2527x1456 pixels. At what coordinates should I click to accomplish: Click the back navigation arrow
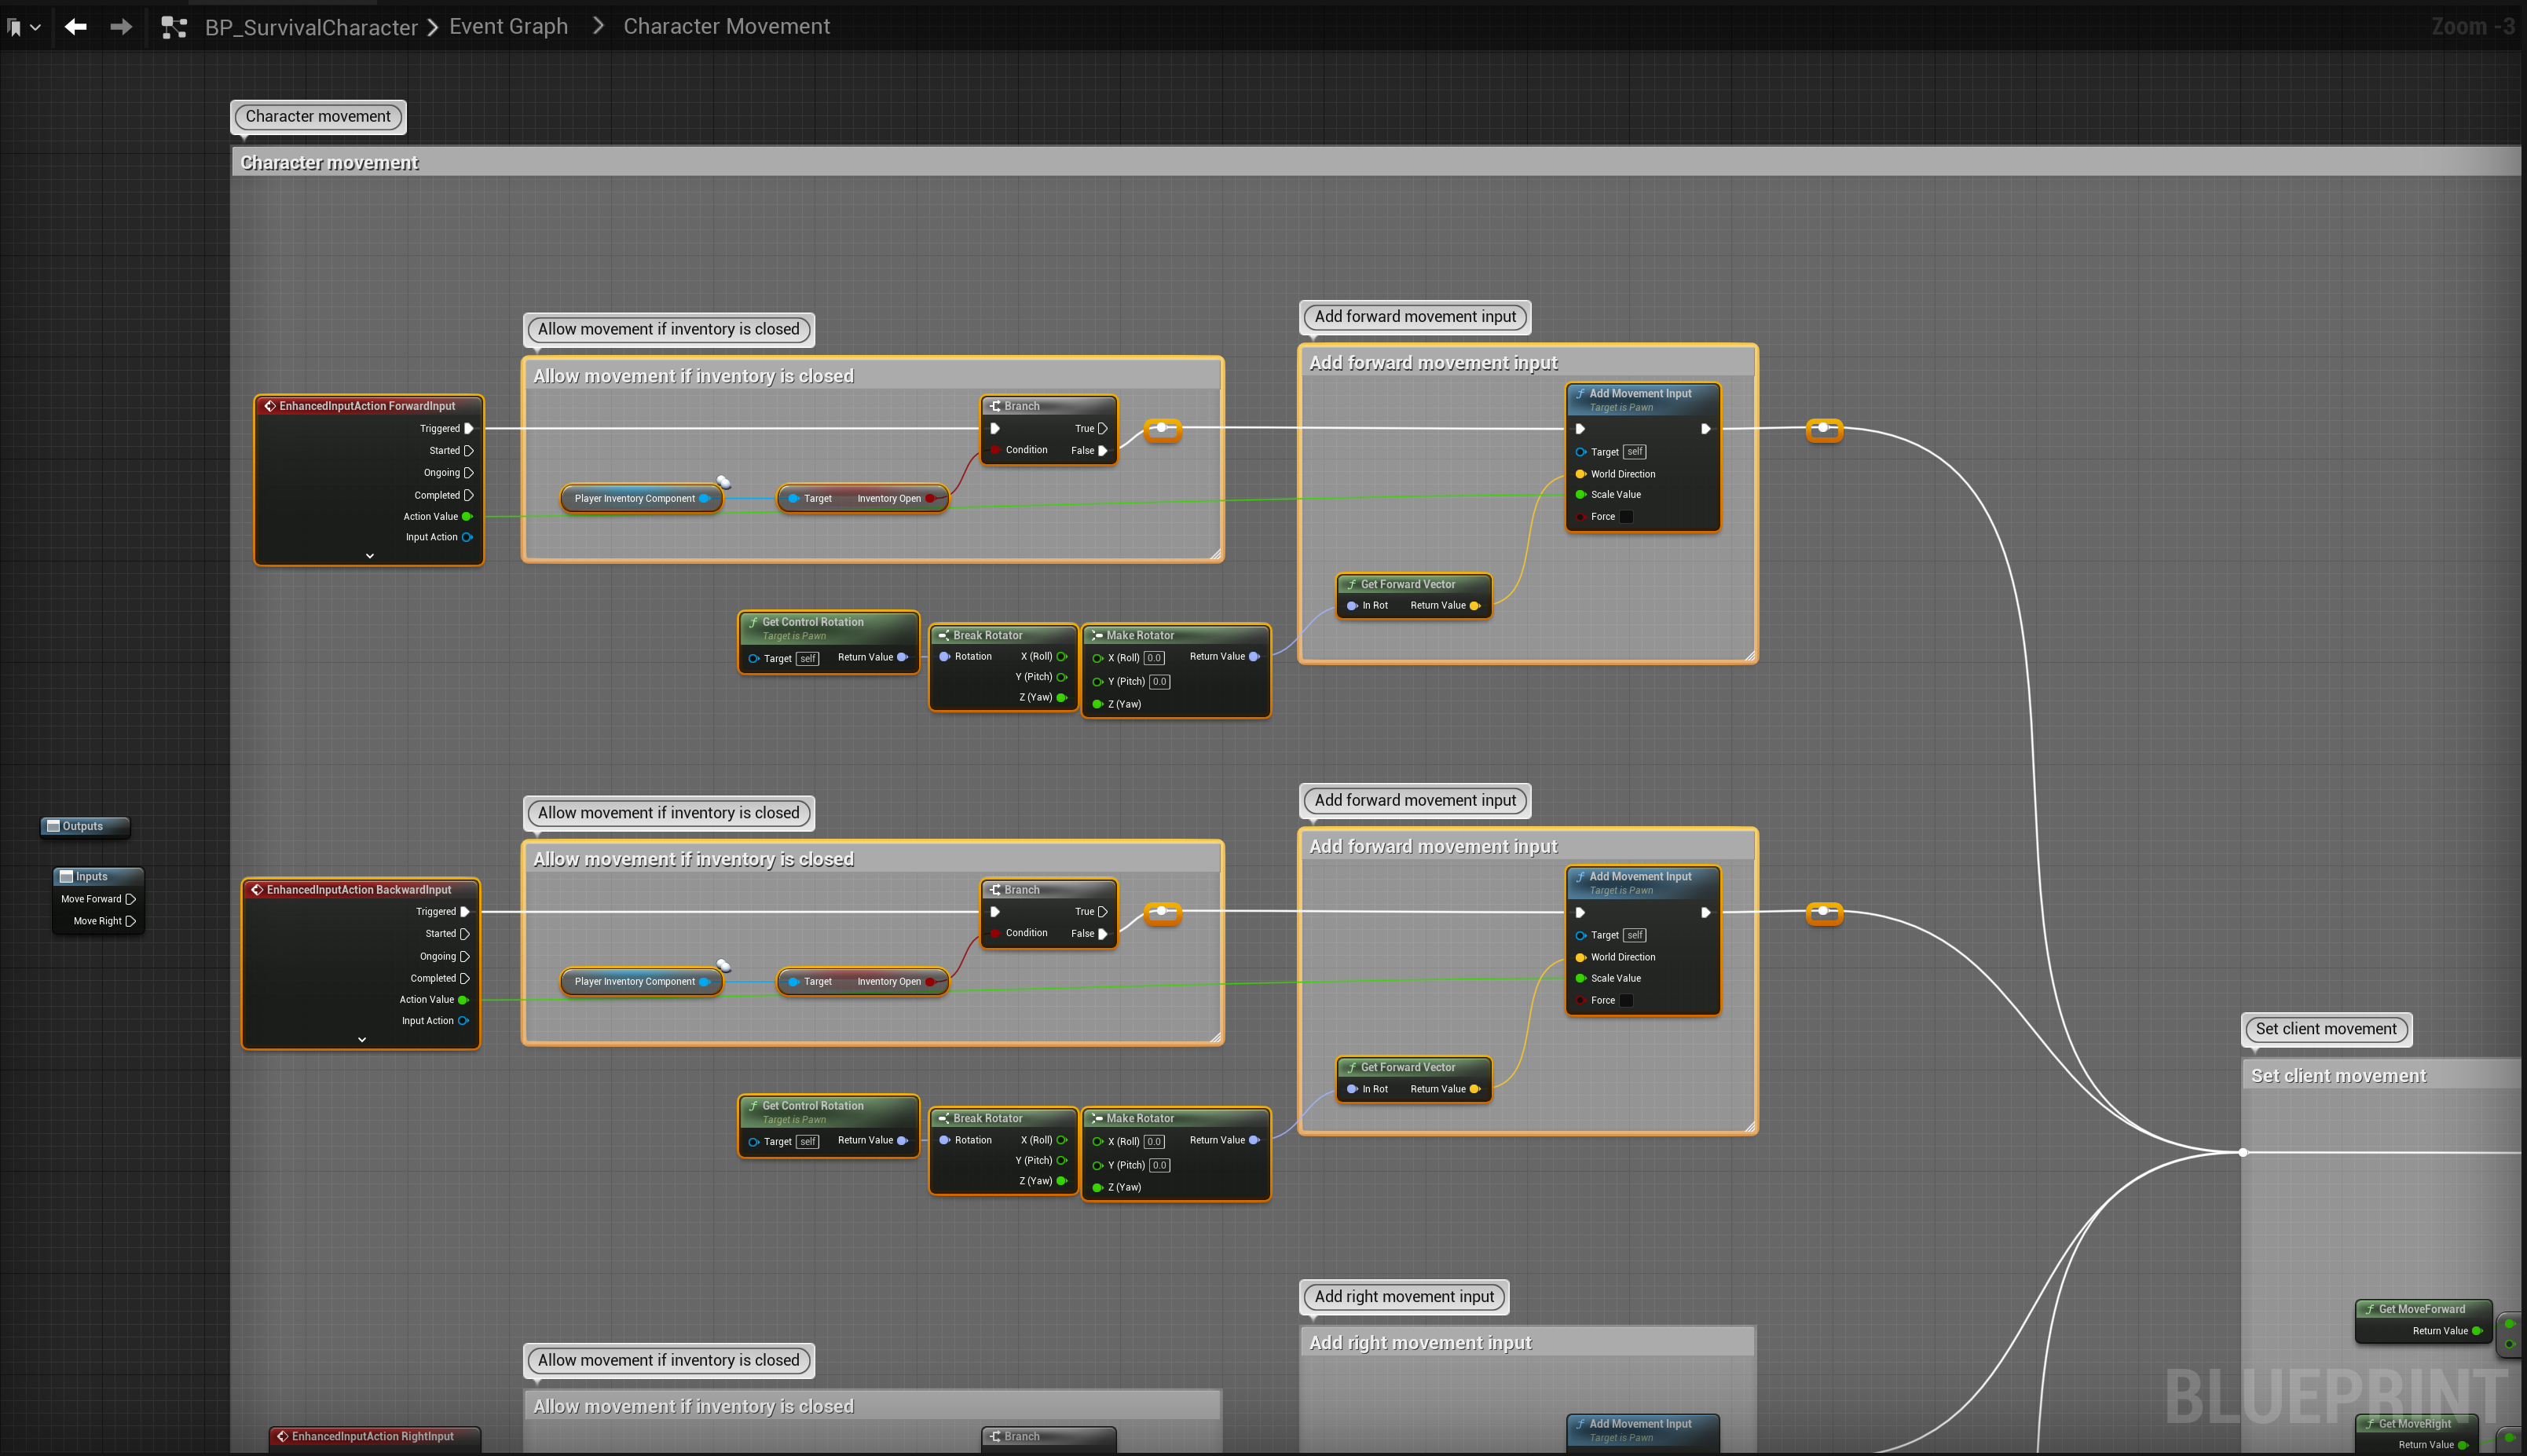click(x=75, y=27)
